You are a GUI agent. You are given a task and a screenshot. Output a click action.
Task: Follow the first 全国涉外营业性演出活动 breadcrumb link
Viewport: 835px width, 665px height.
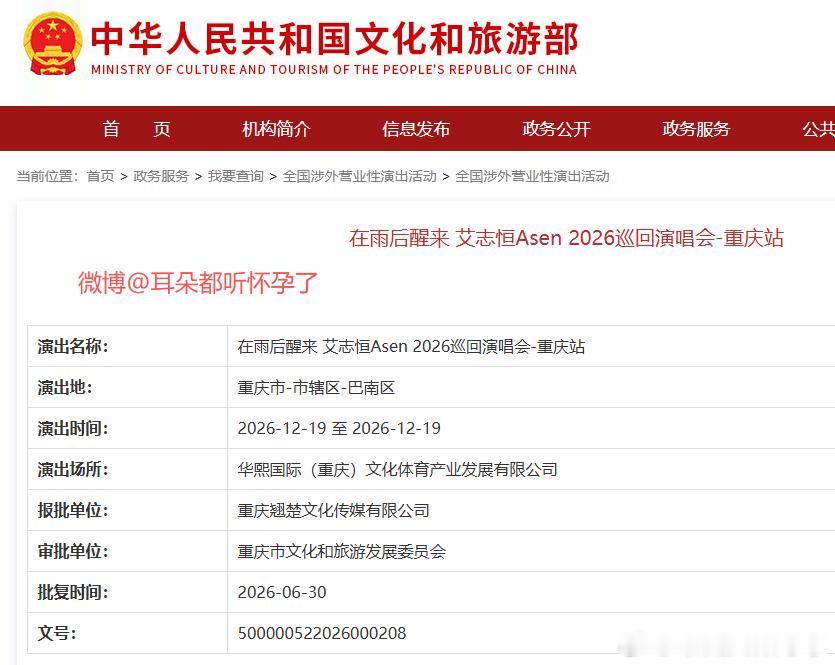click(359, 176)
